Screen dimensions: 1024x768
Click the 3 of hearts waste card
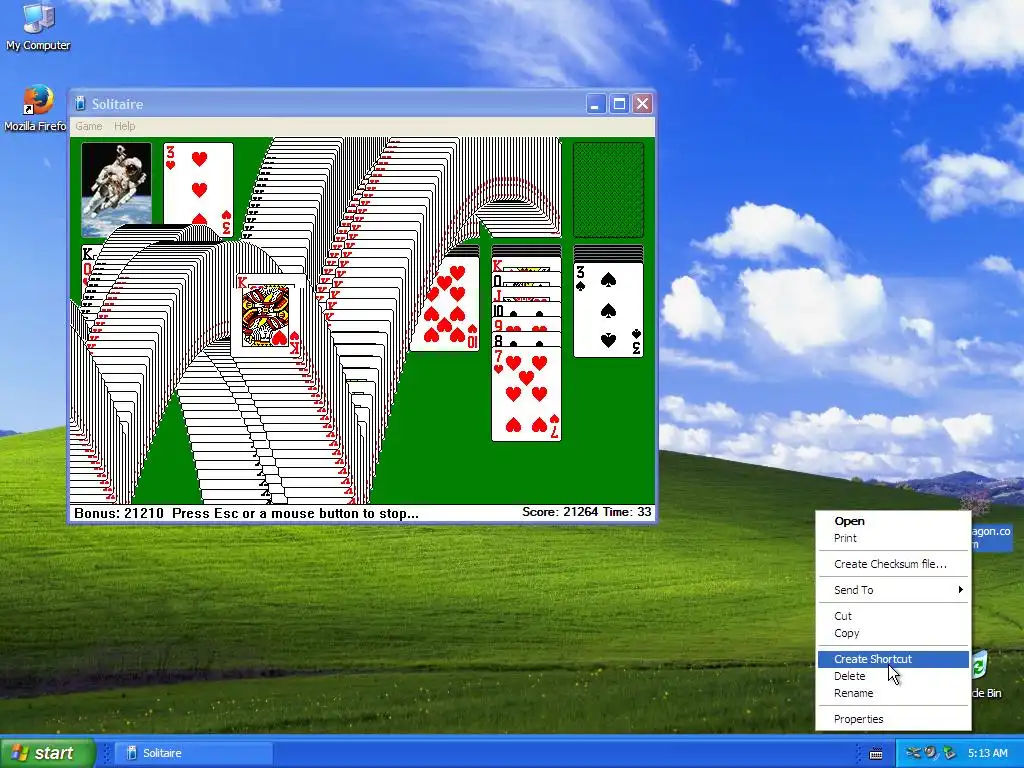click(x=199, y=189)
